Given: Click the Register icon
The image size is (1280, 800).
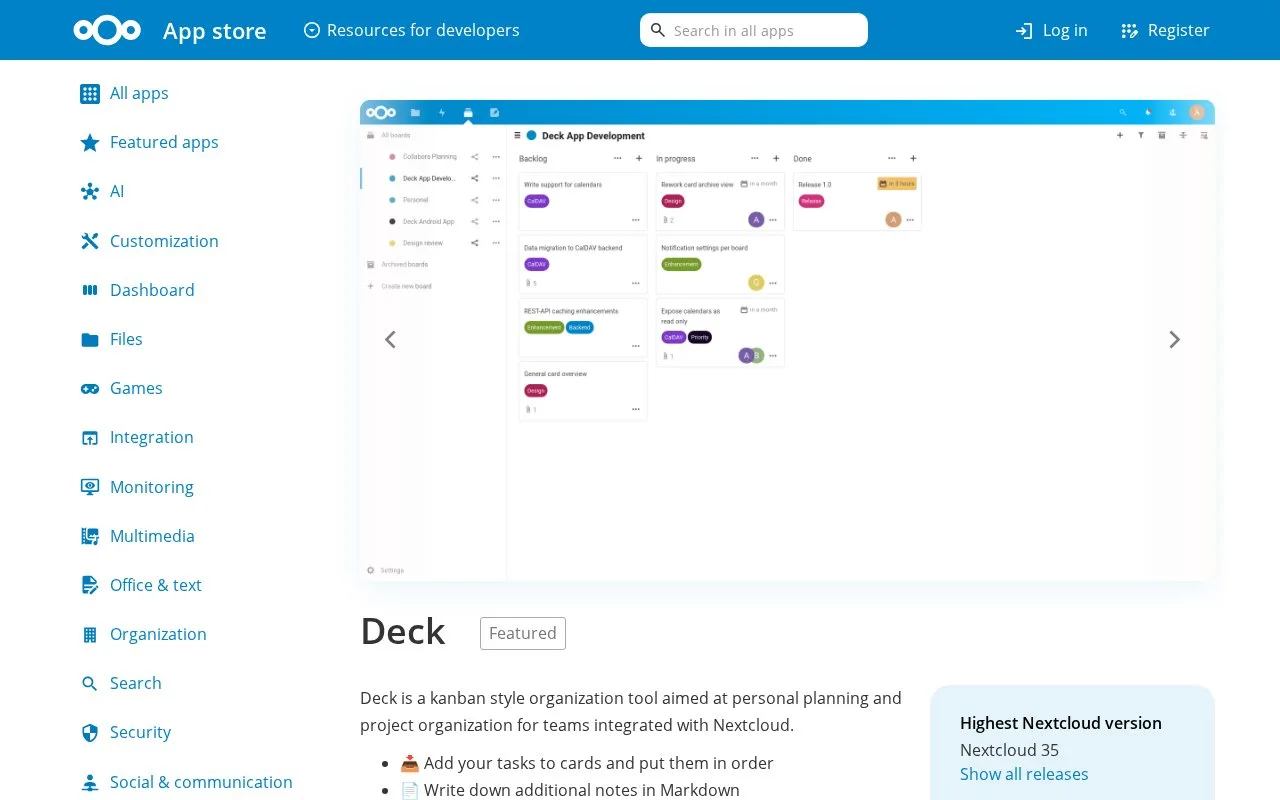Looking at the screenshot, I should coord(1130,31).
